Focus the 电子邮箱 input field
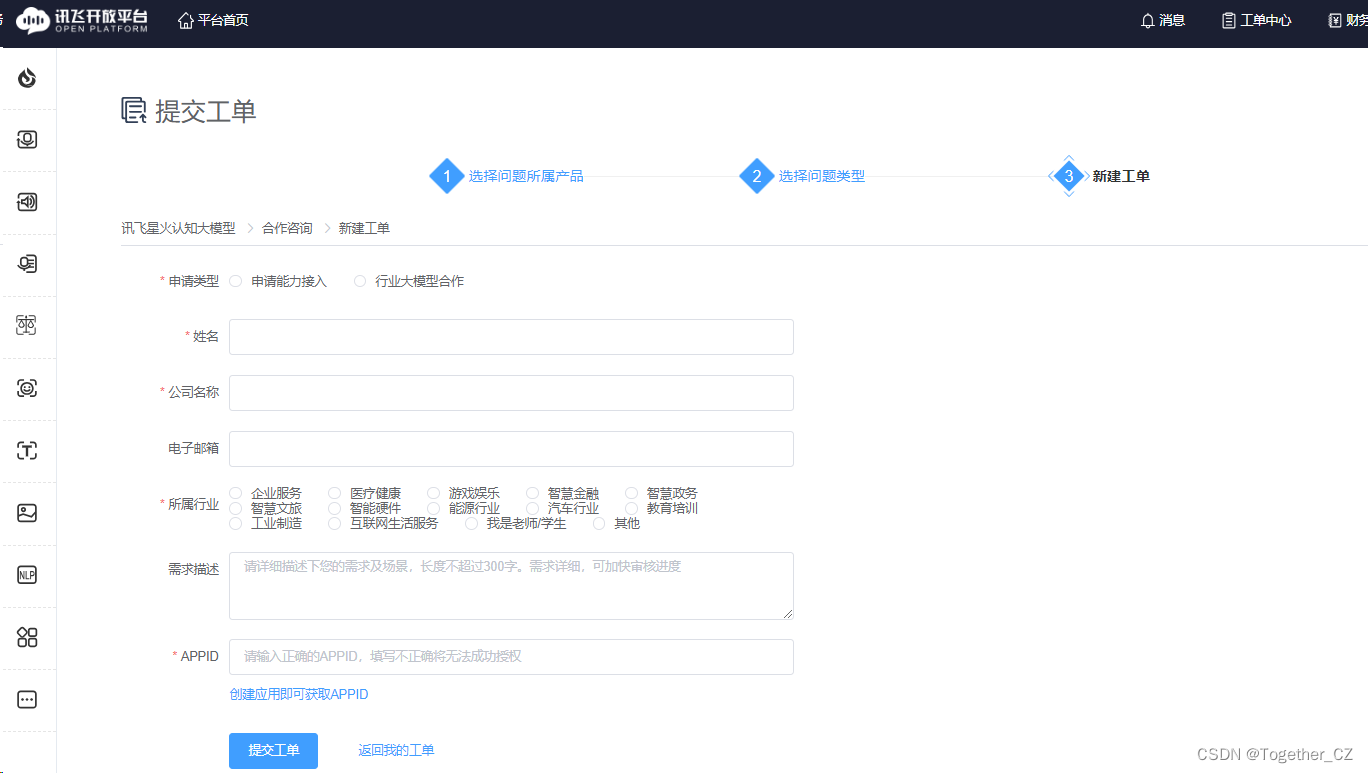Viewport: 1368px width, 773px height. (511, 449)
